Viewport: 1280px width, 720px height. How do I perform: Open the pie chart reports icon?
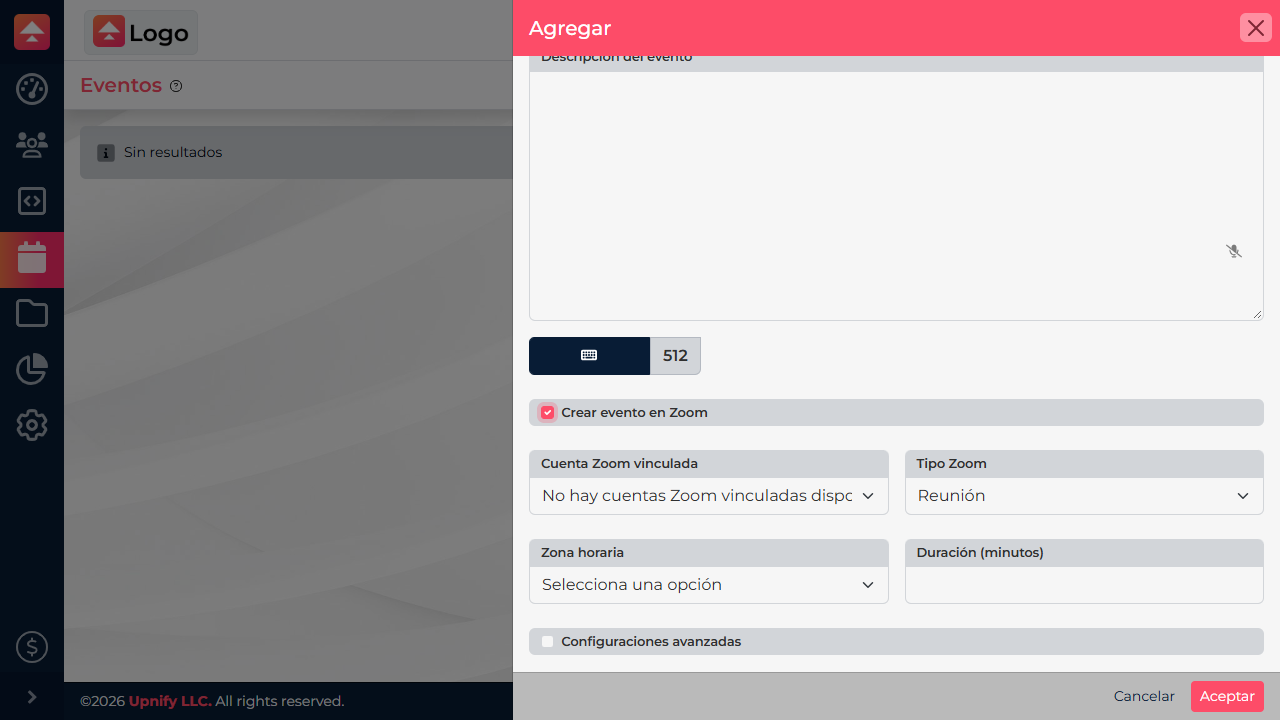click(32, 369)
